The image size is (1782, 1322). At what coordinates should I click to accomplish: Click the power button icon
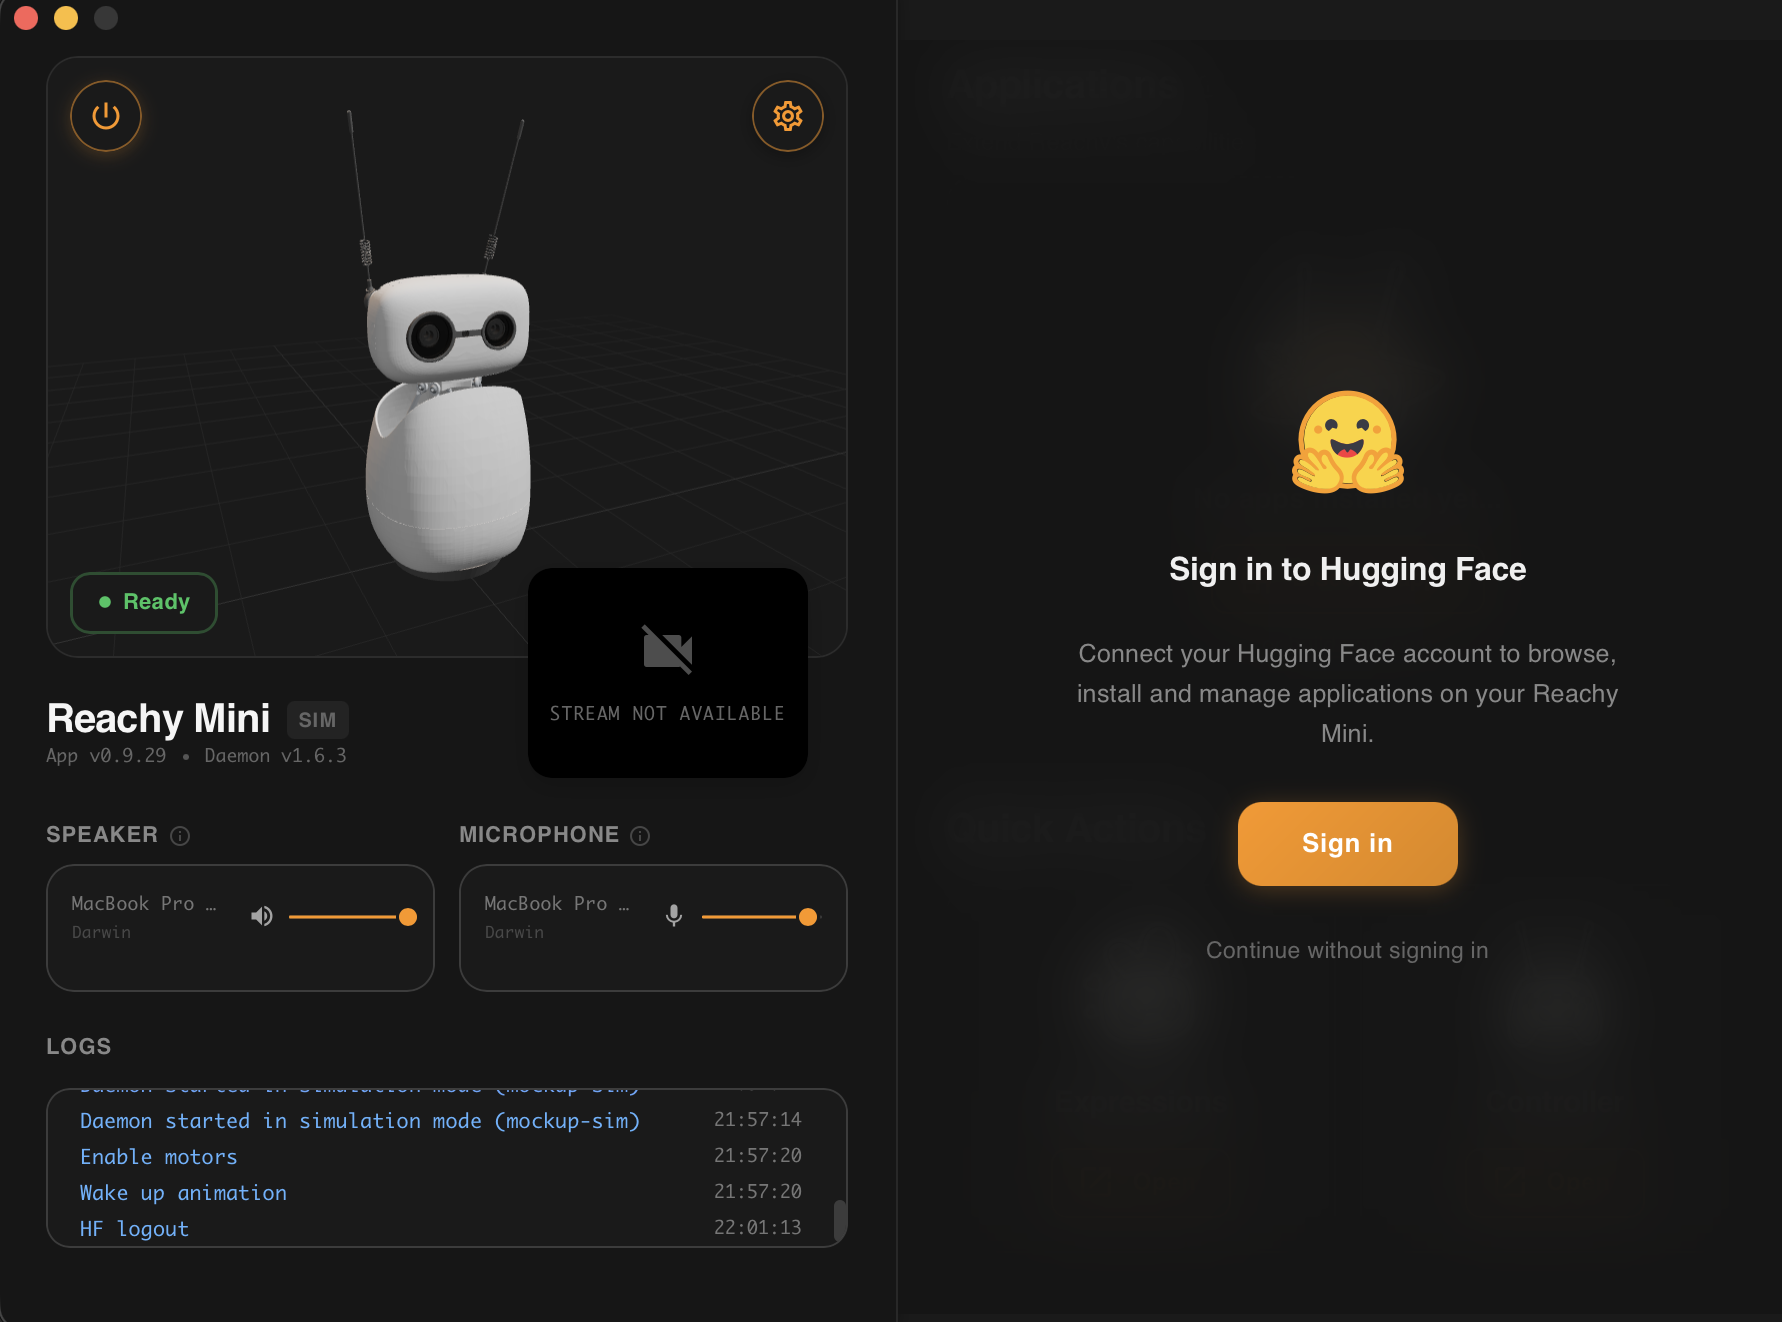click(x=106, y=116)
